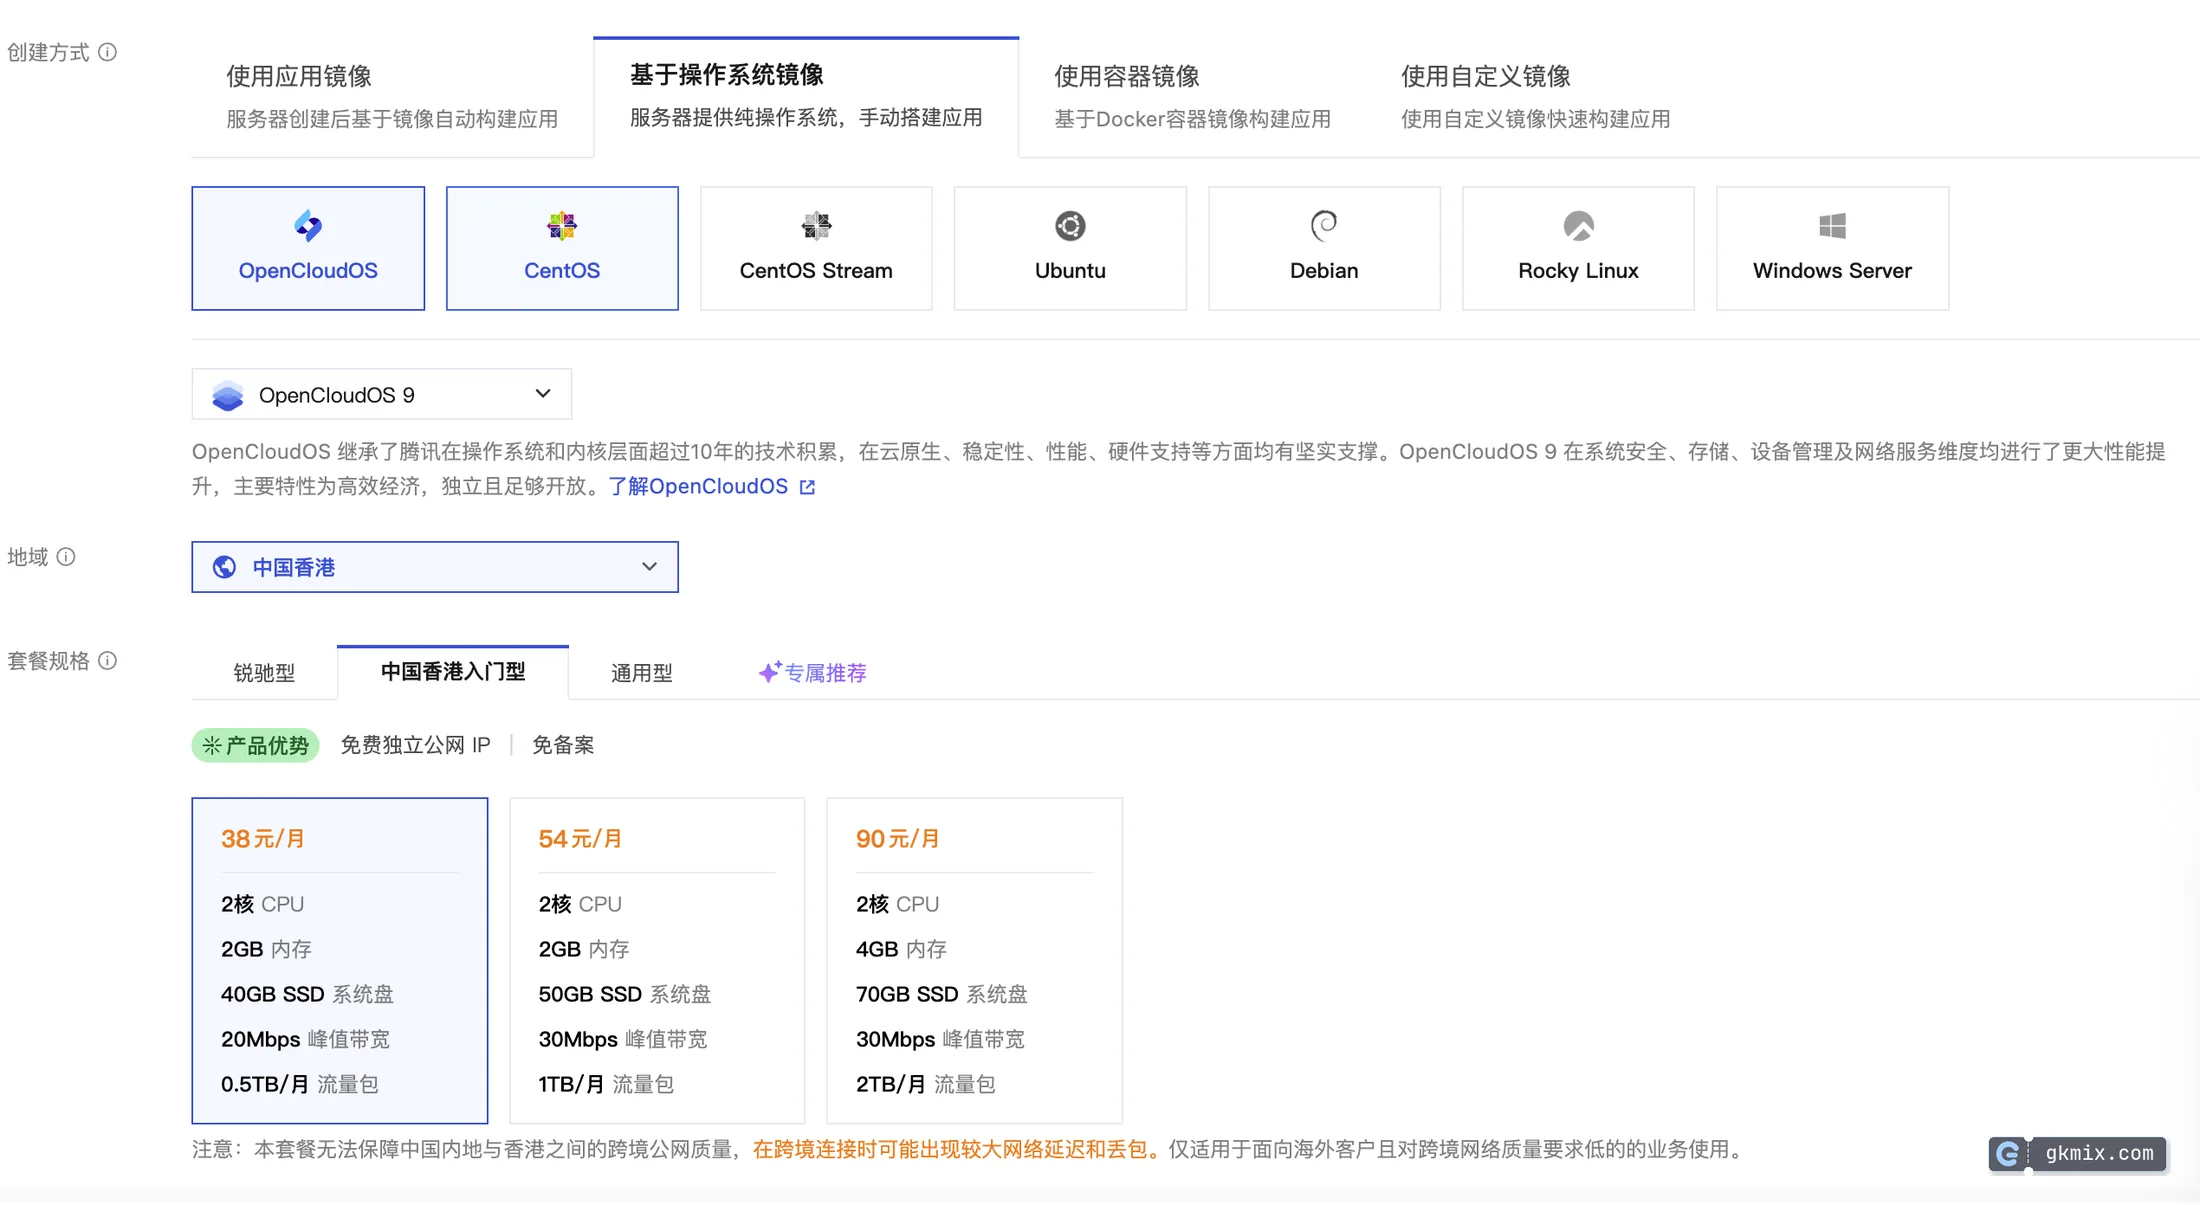Choose the Ubuntu image card
Viewport: 2200px width, 1205px height.
pyautogui.click(x=1070, y=248)
